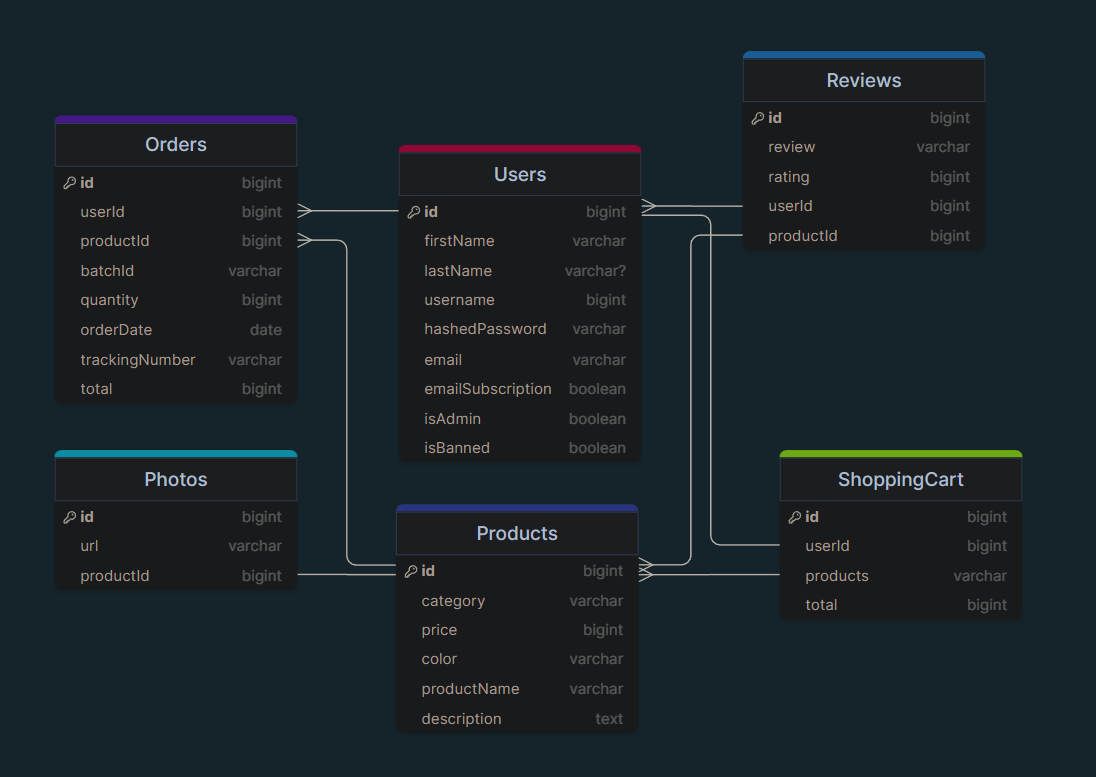The image size is (1096, 777).
Task: Select the total field in Orders
Action: coord(176,389)
